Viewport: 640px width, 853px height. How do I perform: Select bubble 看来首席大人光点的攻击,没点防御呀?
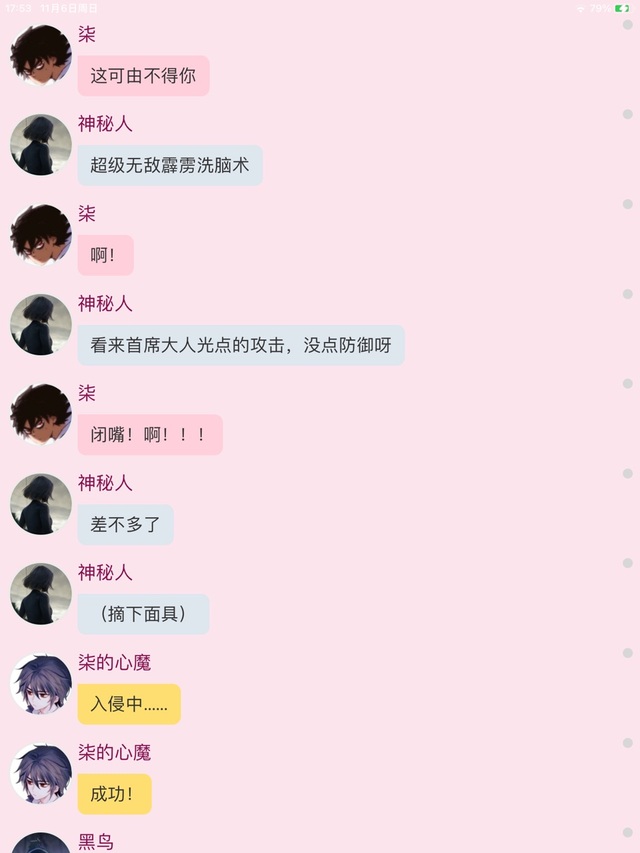coord(241,345)
